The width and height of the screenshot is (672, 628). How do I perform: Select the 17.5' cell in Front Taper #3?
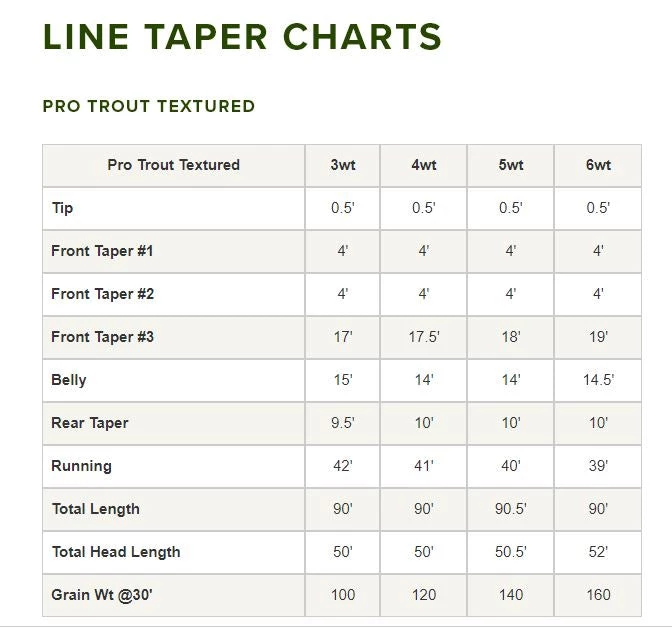[423, 337]
